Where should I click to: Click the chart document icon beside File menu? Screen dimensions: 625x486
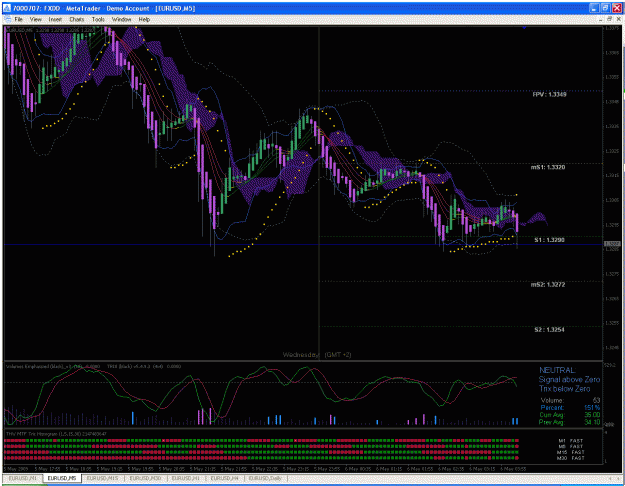[8, 19]
